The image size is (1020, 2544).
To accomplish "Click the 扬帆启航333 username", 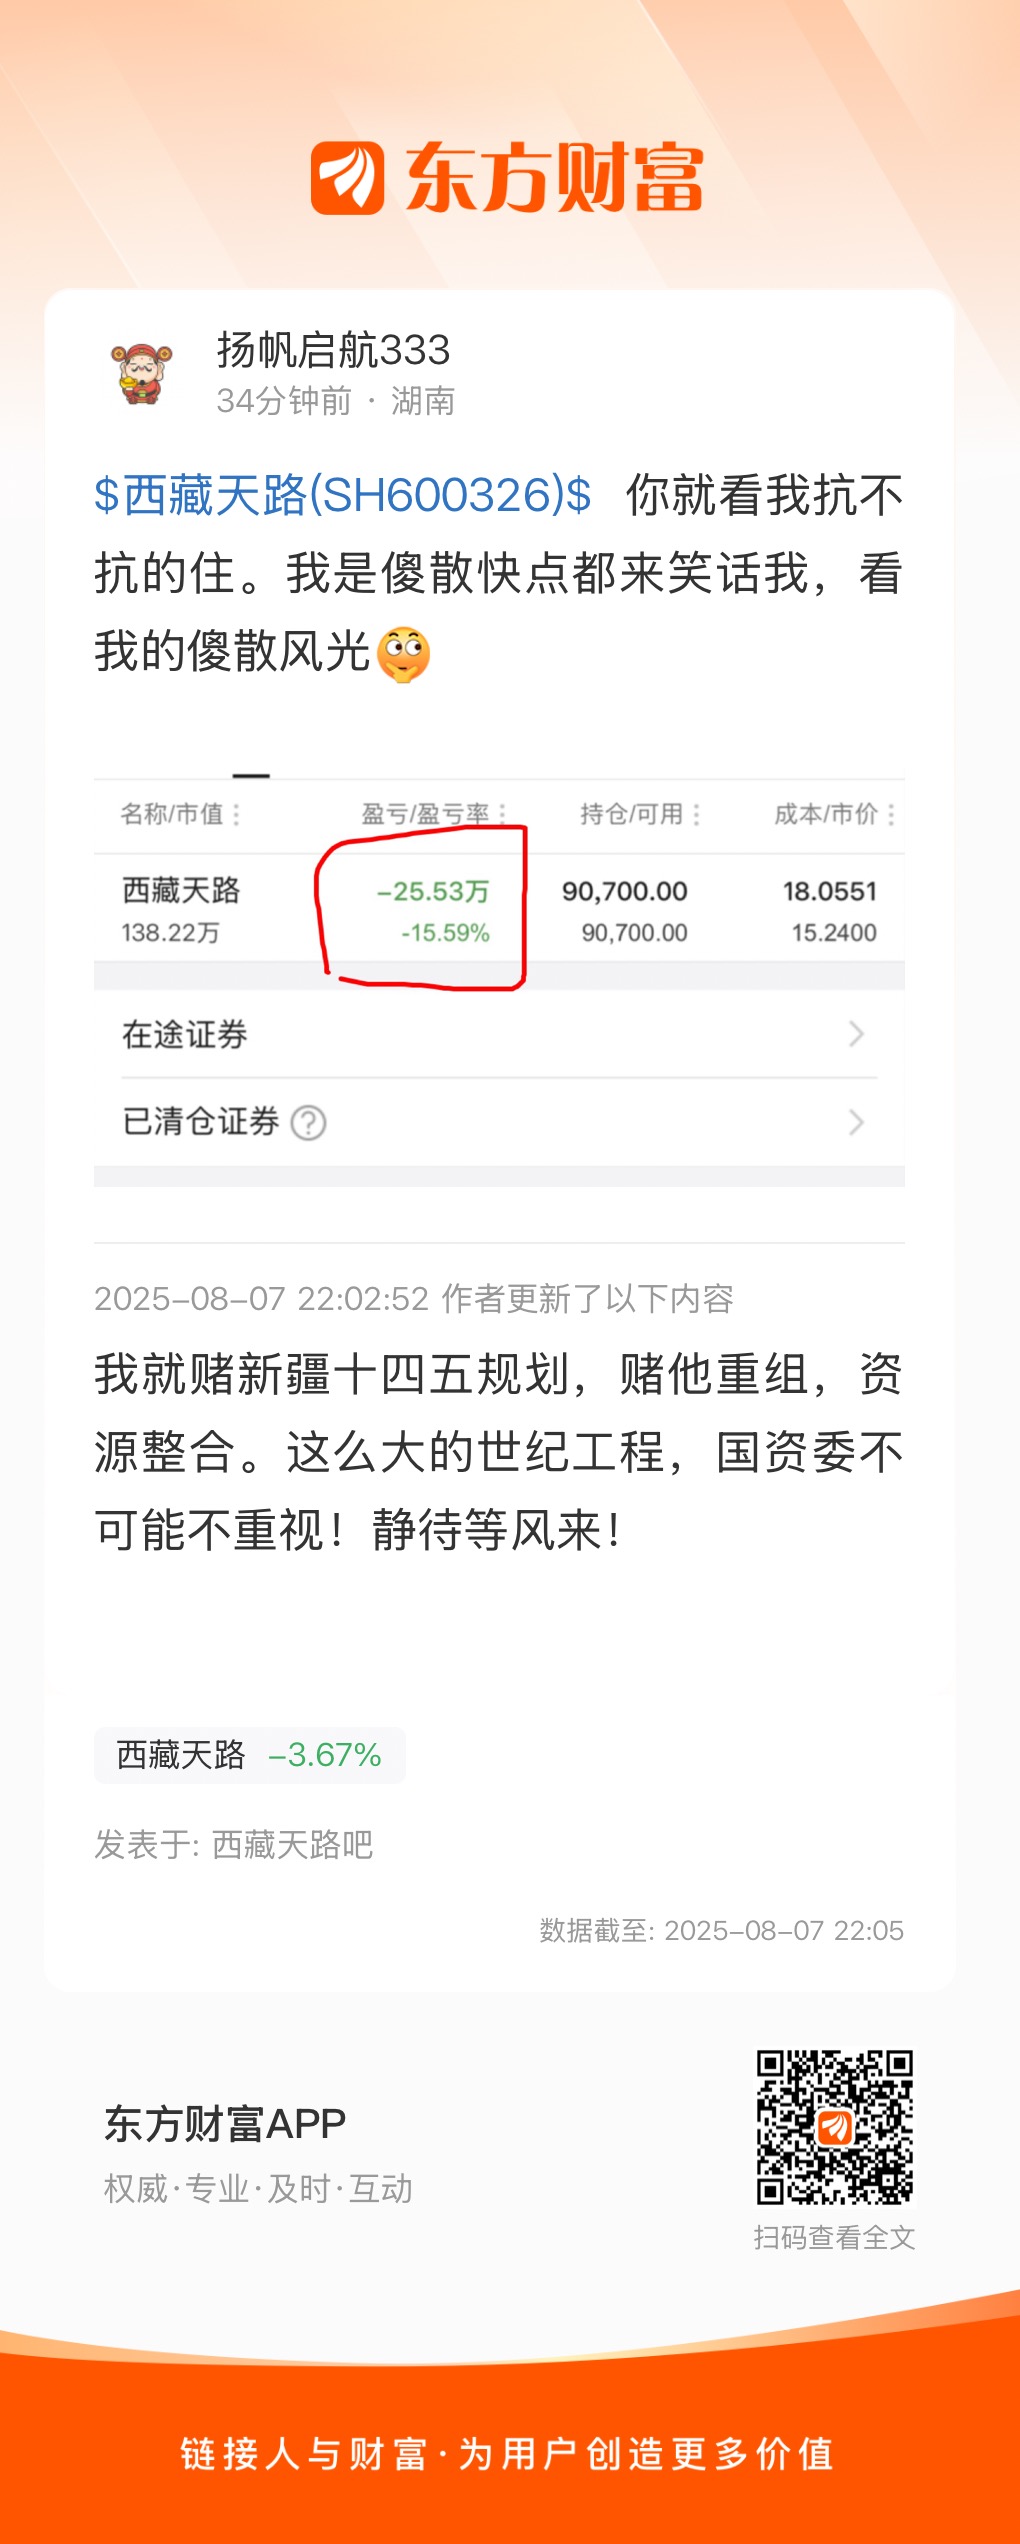I will 333,350.
